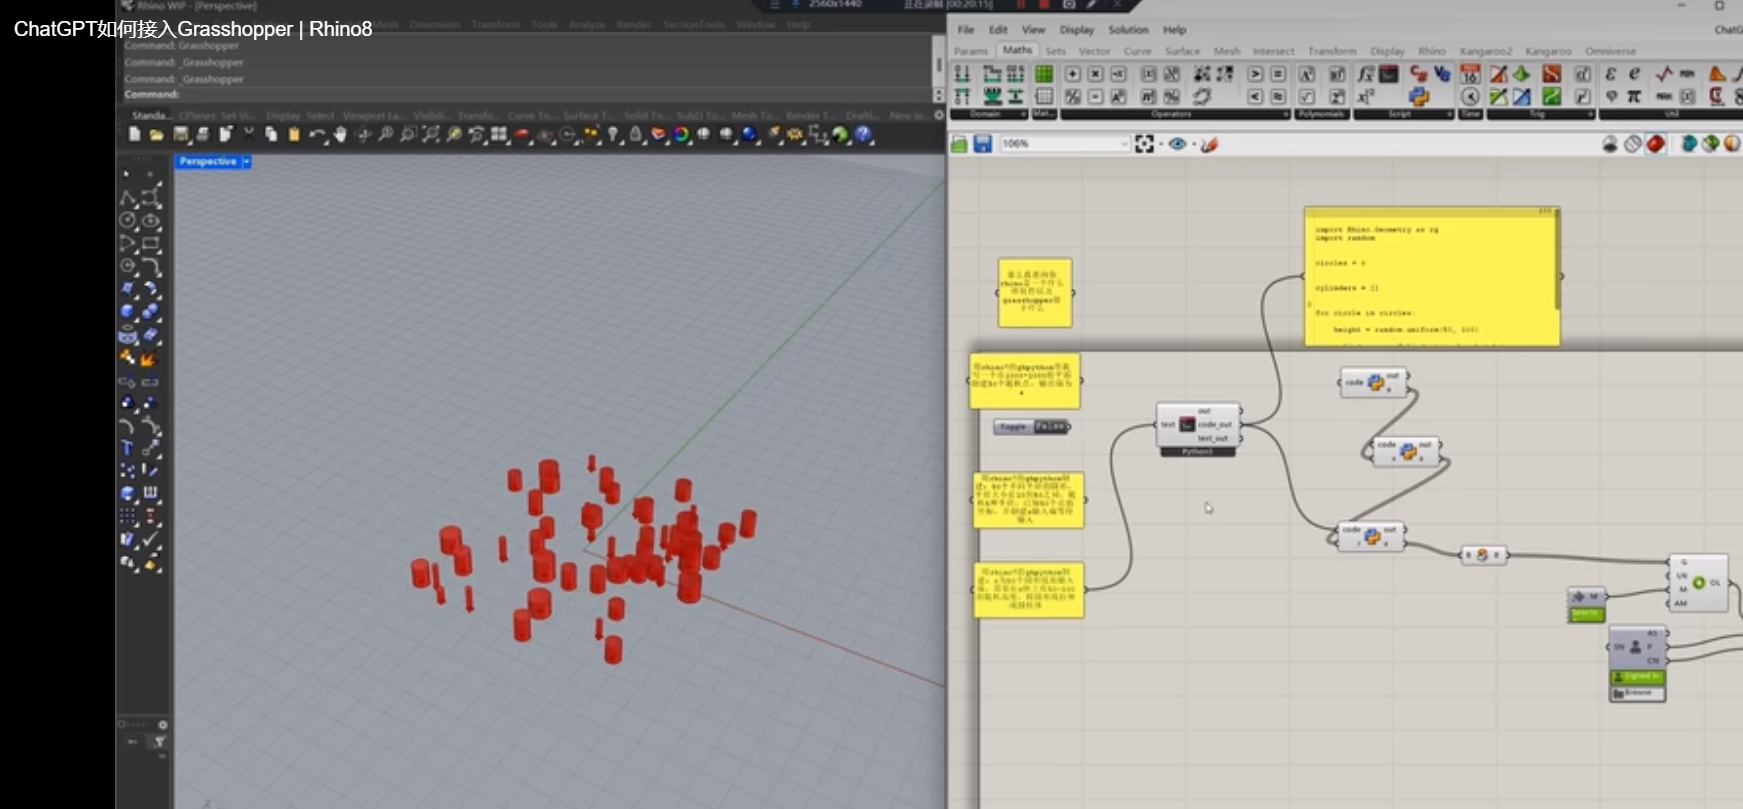The height and width of the screenshot is (809, 1743).
Task: Click Rhino's Paste clipboard icon
Action: [x=294, y=134]
